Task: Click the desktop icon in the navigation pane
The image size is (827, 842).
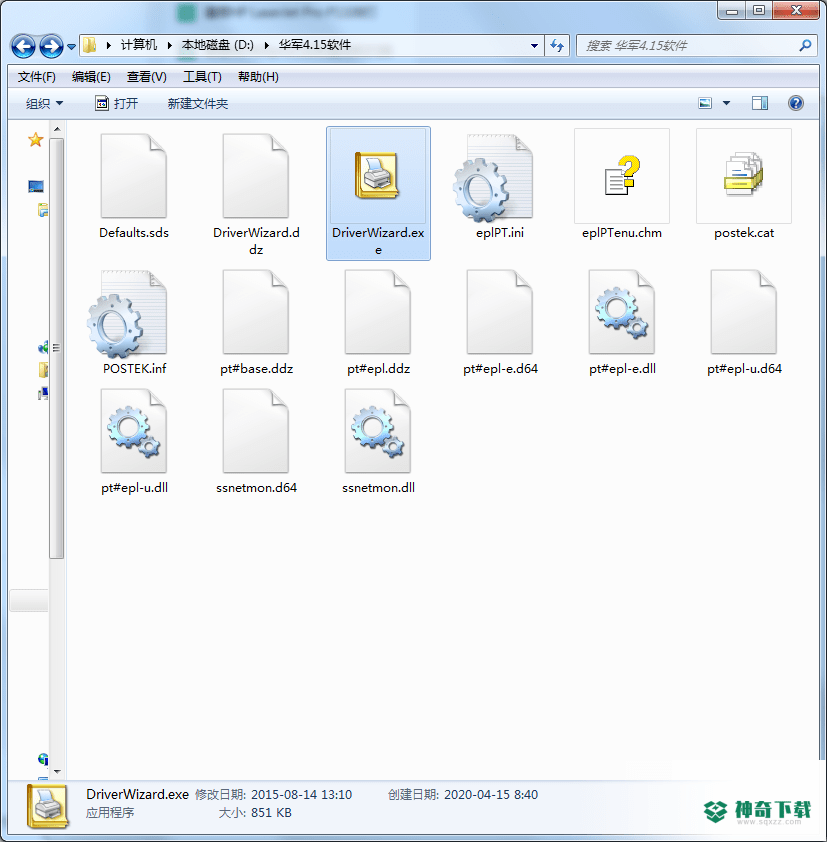Action: pyautogui.click(x=35, y=186)
